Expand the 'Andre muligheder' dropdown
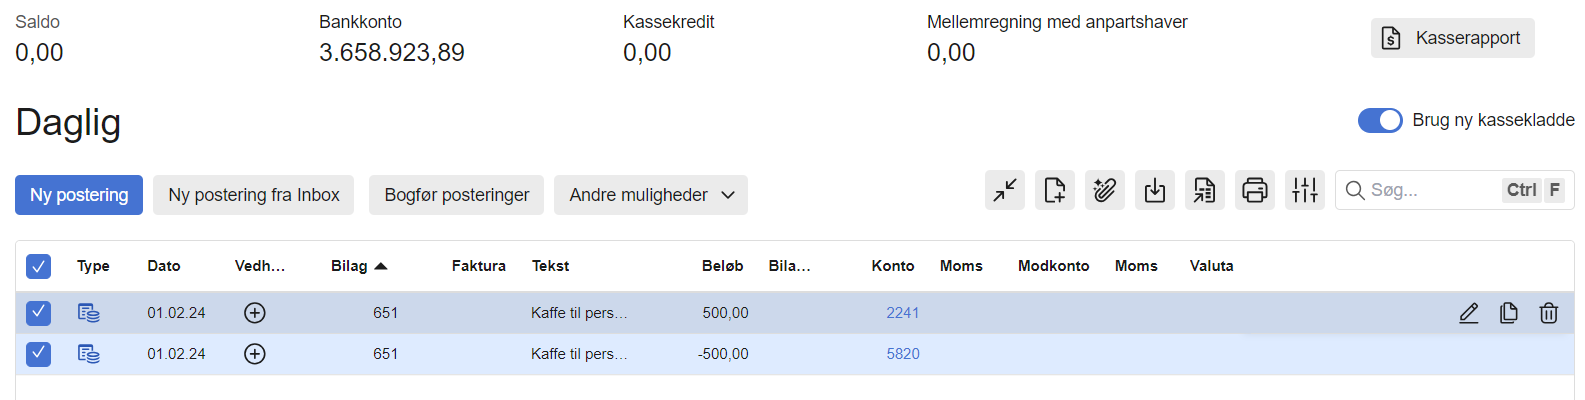The height and width of the screenshot is (400, 1585). tap(650, 195)
